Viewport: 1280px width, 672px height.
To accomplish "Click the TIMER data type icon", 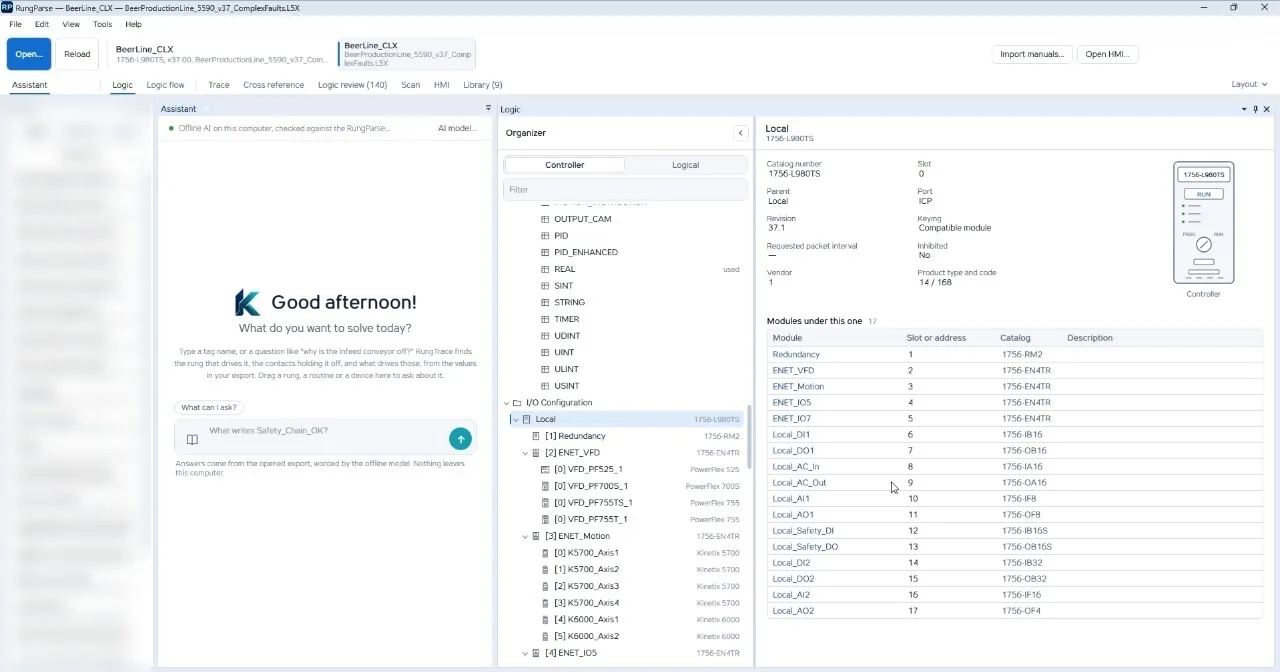I will [x=545, y=319].
